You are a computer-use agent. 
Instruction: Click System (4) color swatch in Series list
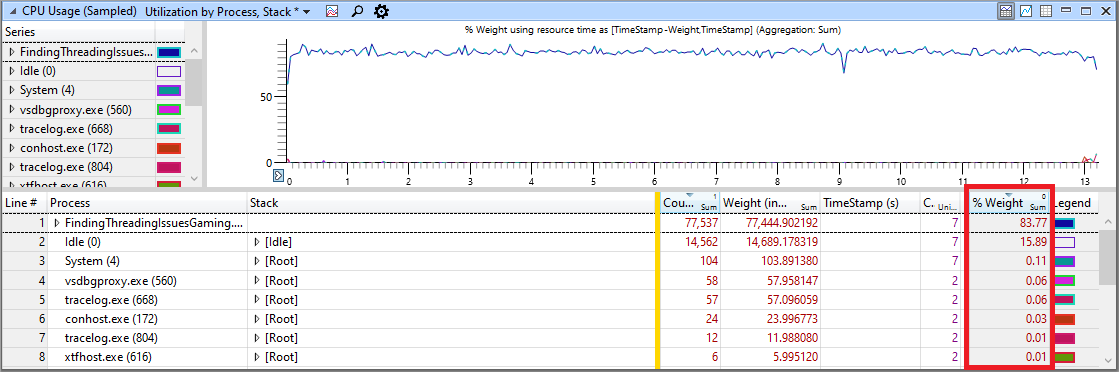pyautogui.click(x=169, y=91)
